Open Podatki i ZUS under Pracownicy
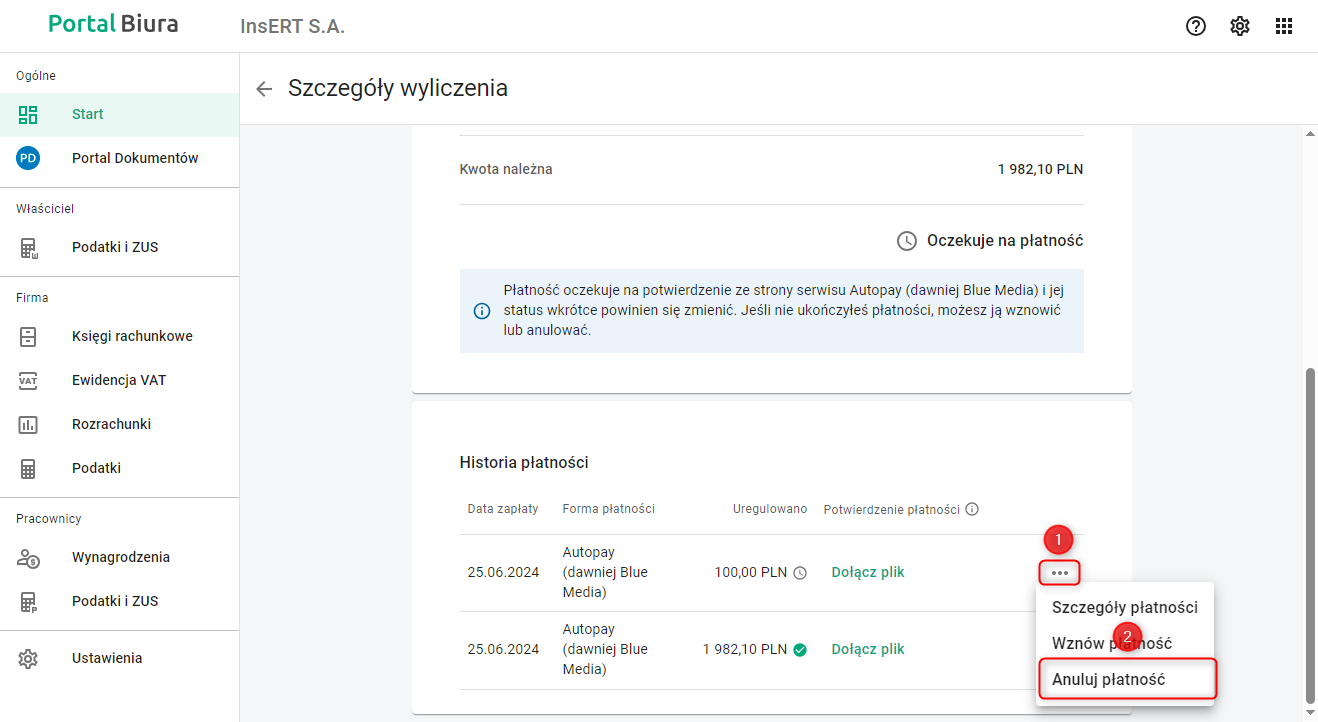1318x722 pixels. pos(115,601)
